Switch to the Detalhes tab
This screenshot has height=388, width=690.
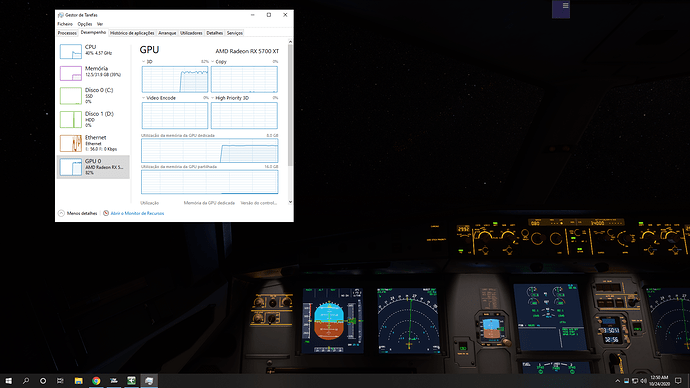point(215,33)
